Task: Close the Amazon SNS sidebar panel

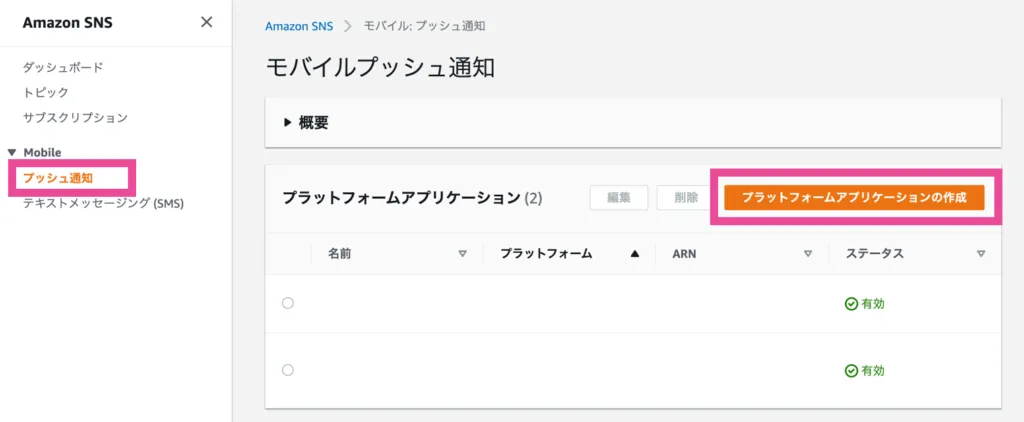Action: point(206,22)
